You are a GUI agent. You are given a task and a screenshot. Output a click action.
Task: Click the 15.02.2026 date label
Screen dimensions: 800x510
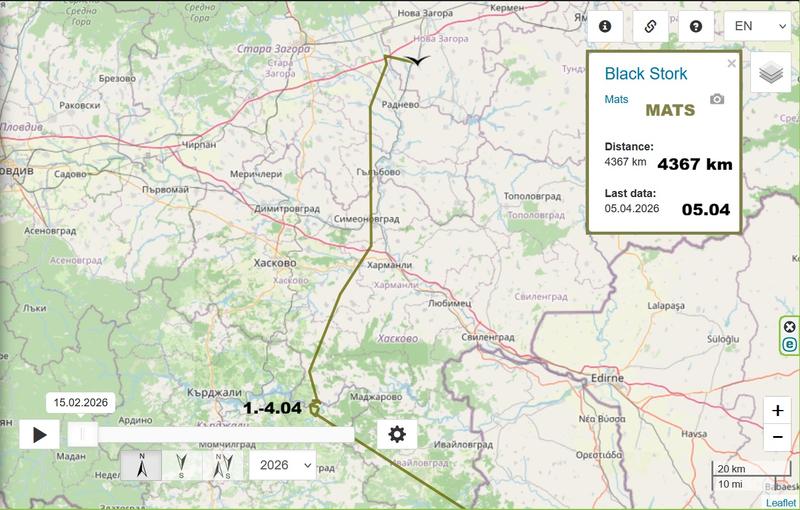pyautogui.click(x=81, y=402)
